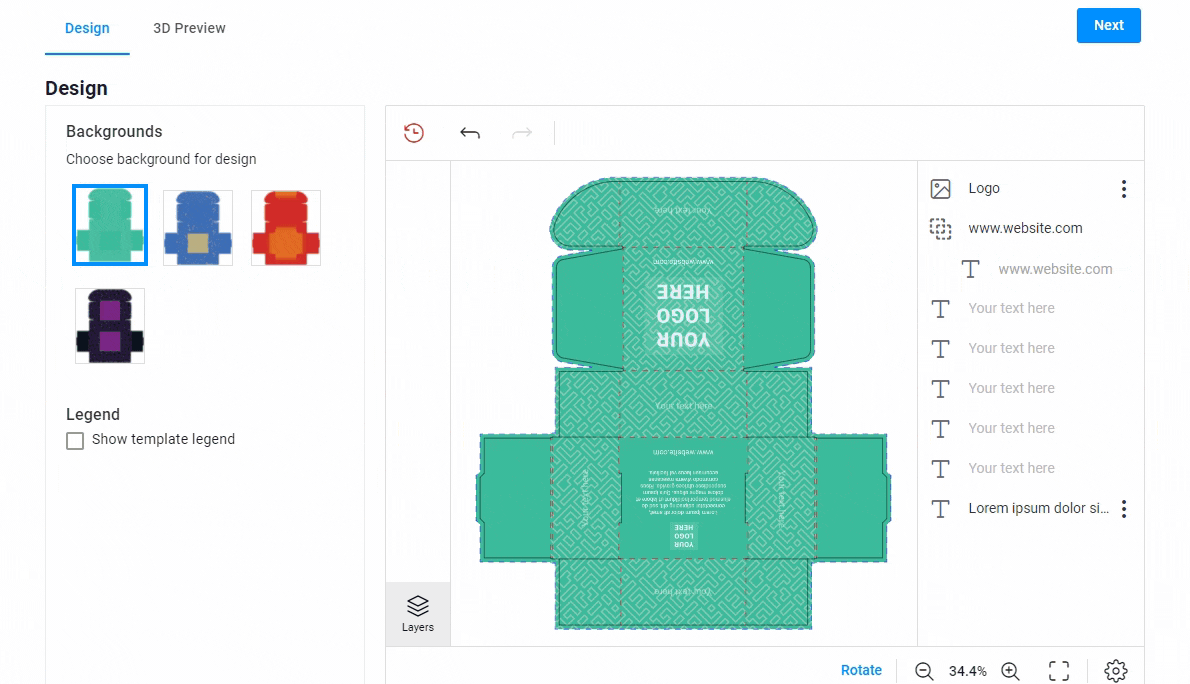1190x684 pixels.
Task: Switch to the 3D Preview tab
Action: [x=189, y=28]
